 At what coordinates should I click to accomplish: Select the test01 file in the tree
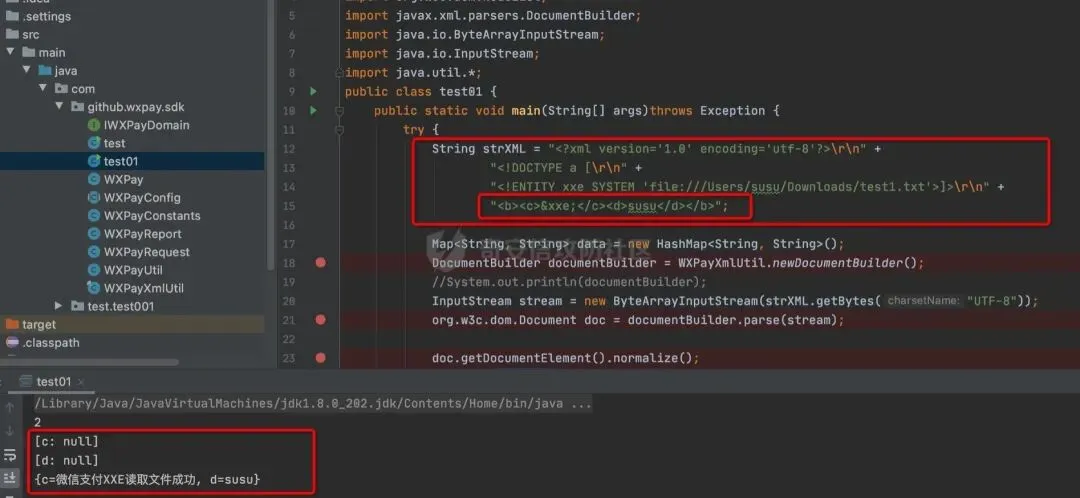click(x=132, y=161)
